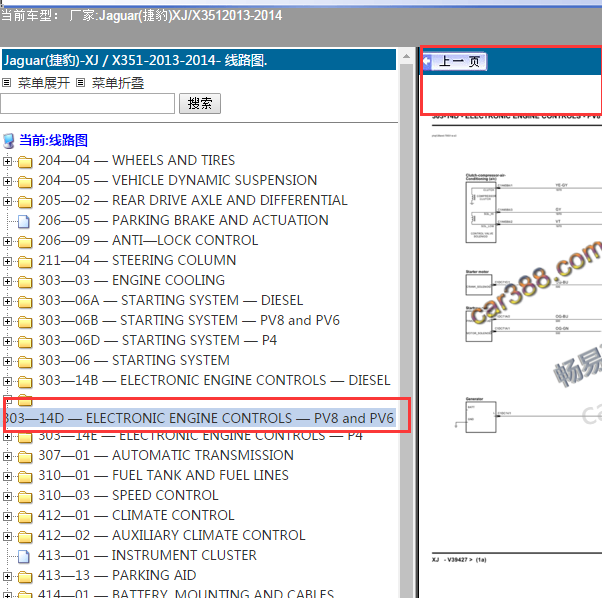
Task: Click folder icon of 303—06D STARTING SYSTEM
Action: pyautogui.click(x=25, y=342)
